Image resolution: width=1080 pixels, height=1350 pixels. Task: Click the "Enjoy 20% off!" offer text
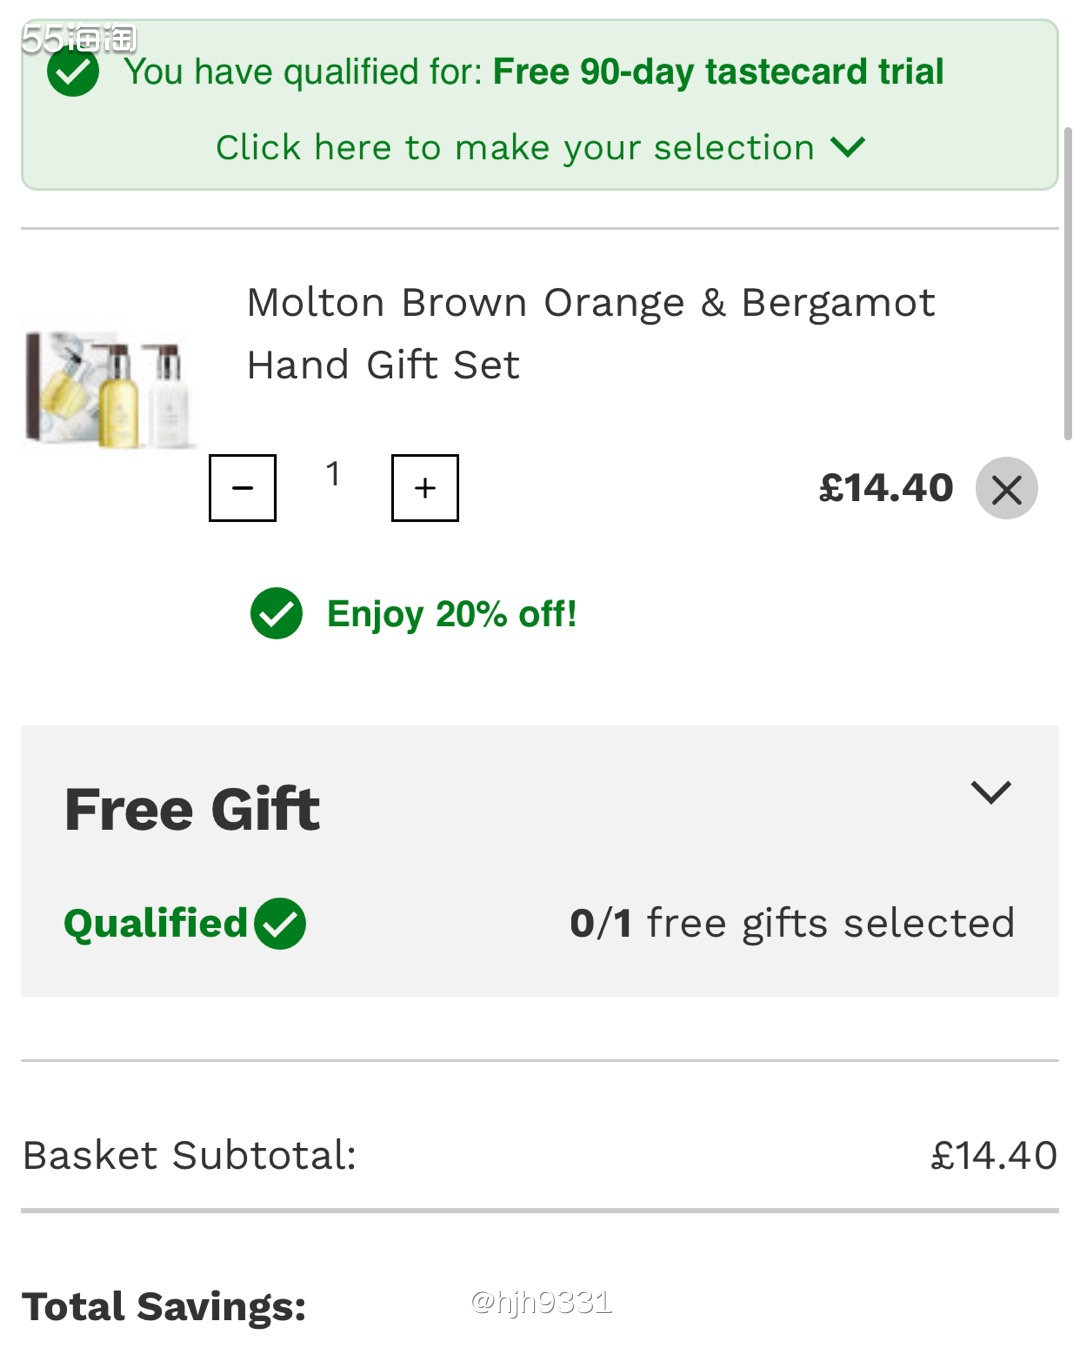(x=452, y=614)
